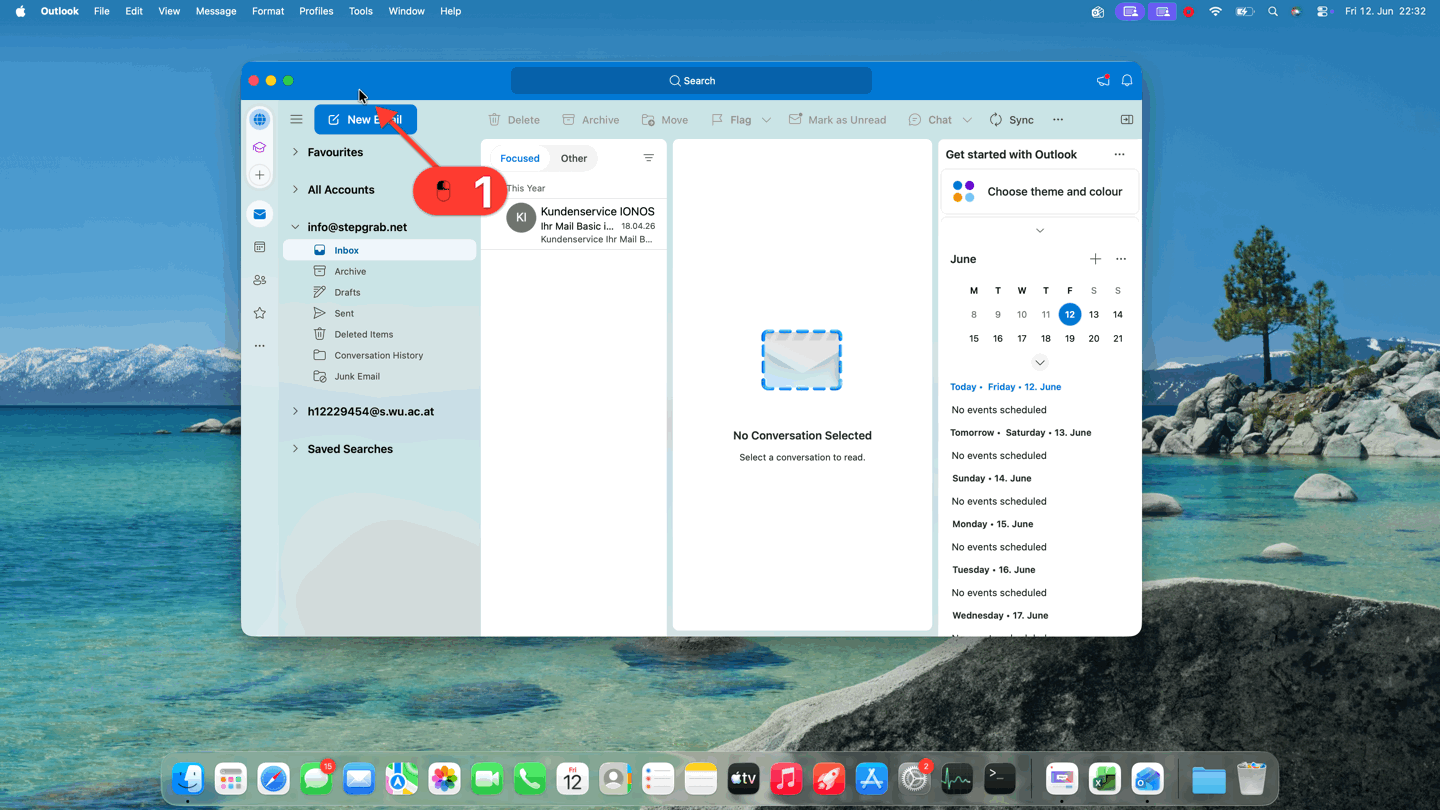Open the Profiles menu
The image size is (1440, 810).
(x=316, y=11)
